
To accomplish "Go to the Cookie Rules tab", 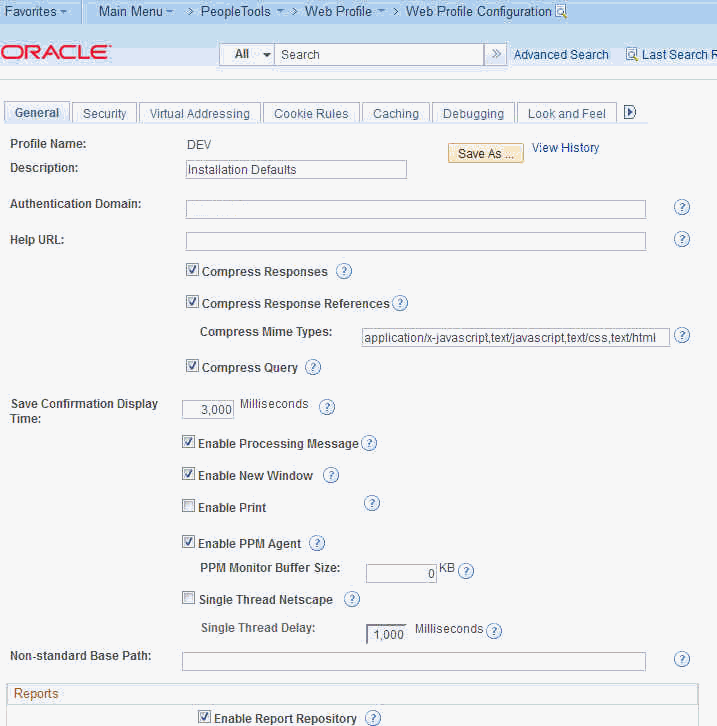I will tap(311, 113).
